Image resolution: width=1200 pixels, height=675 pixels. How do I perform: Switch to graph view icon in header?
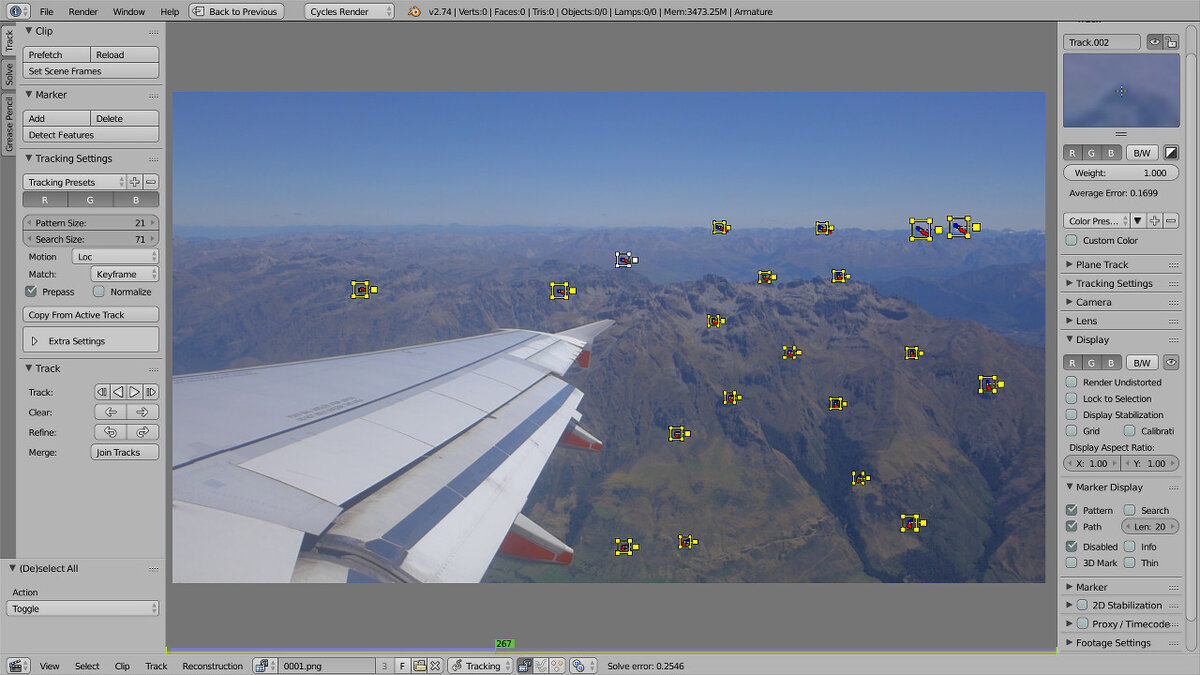click(x=540, y=665)
